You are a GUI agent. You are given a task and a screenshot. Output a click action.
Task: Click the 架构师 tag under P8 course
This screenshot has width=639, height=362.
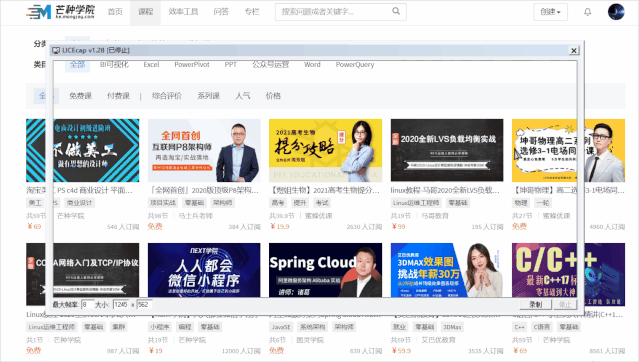(x=223, y=203)
